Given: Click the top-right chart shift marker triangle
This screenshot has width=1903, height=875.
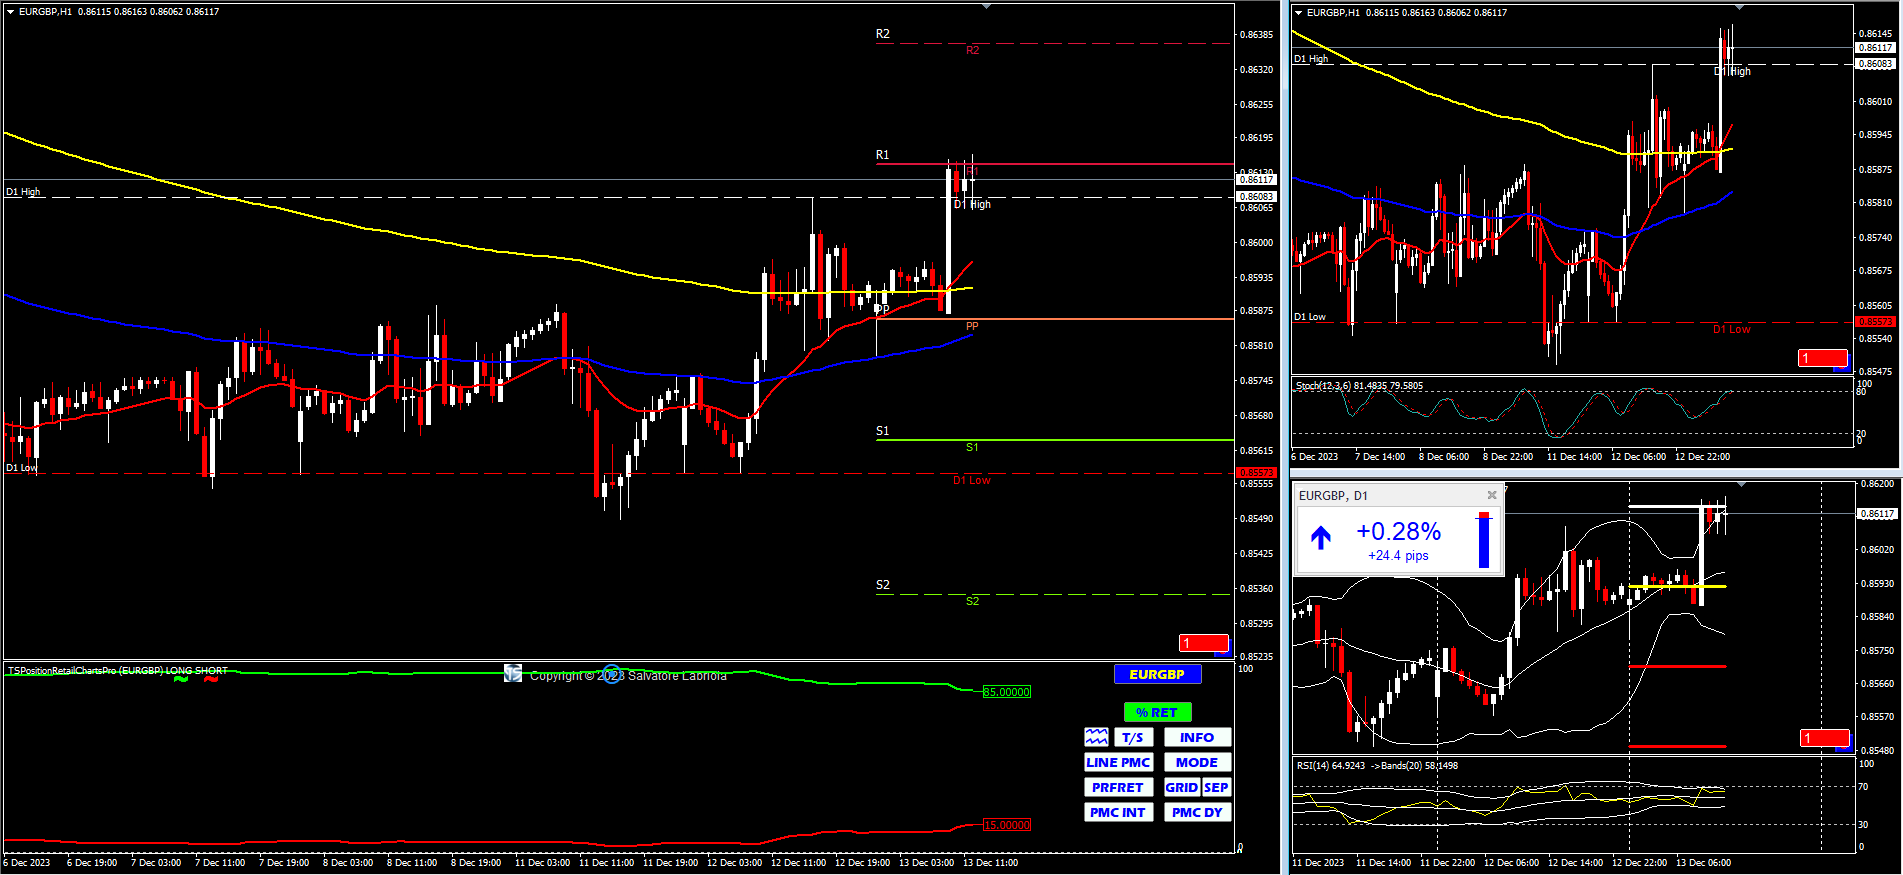Looking at the screenshot, I should coord(1739,7).
